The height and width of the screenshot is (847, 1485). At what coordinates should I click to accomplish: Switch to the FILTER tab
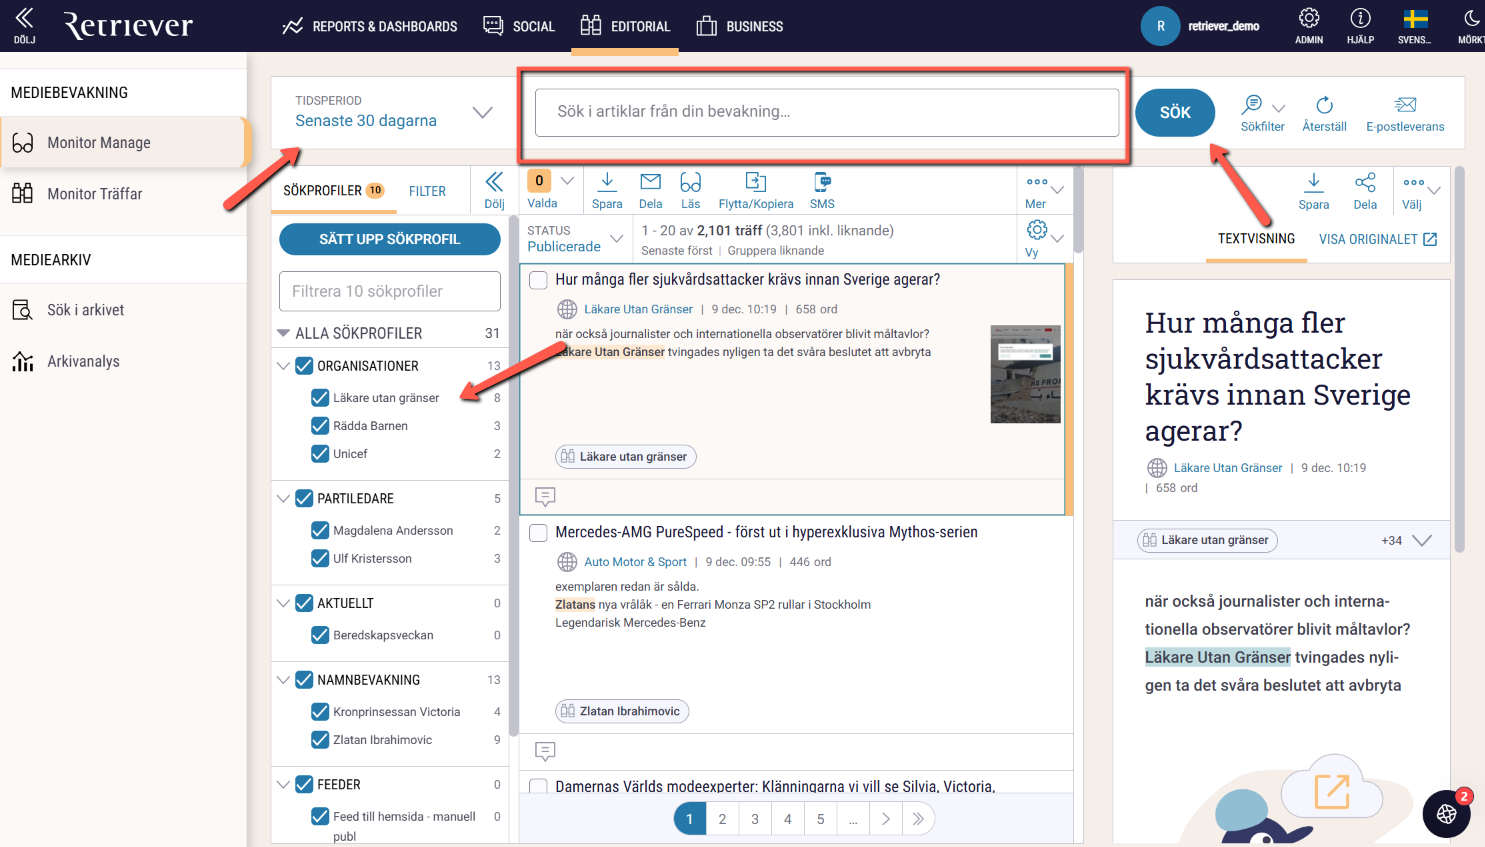coord(427,191)
